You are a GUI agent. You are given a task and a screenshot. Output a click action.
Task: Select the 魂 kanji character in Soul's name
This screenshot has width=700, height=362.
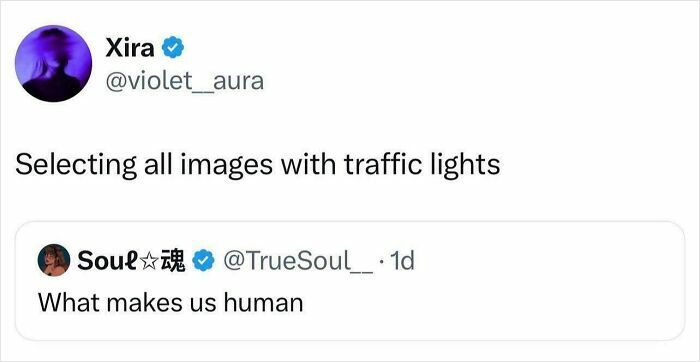tap(173, 261)
